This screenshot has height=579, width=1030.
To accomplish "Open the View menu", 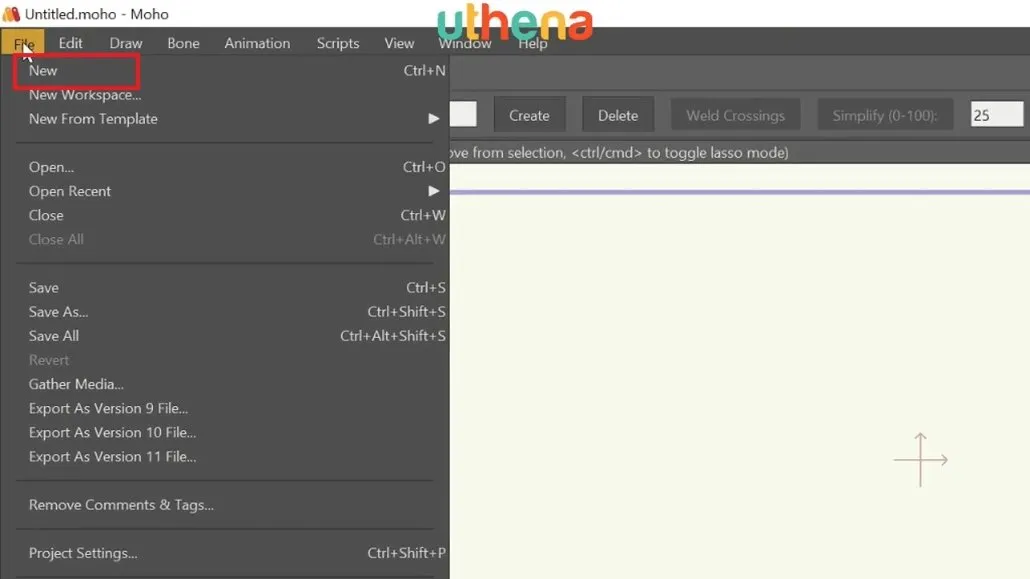I will point(399,43).
